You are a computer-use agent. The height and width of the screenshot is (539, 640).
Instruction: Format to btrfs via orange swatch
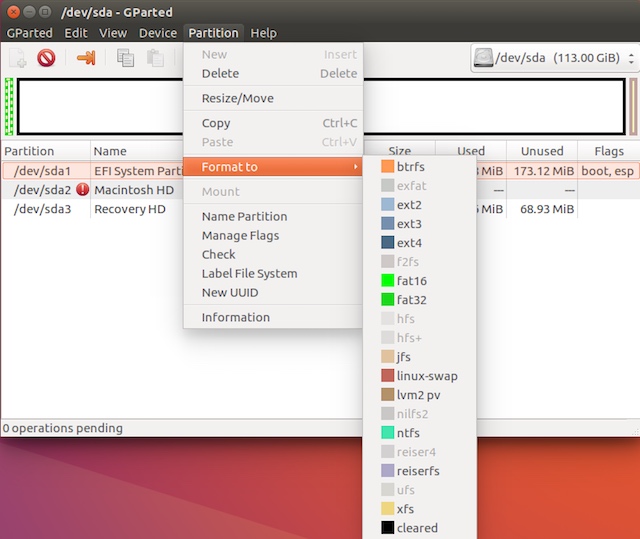point(387,166)
